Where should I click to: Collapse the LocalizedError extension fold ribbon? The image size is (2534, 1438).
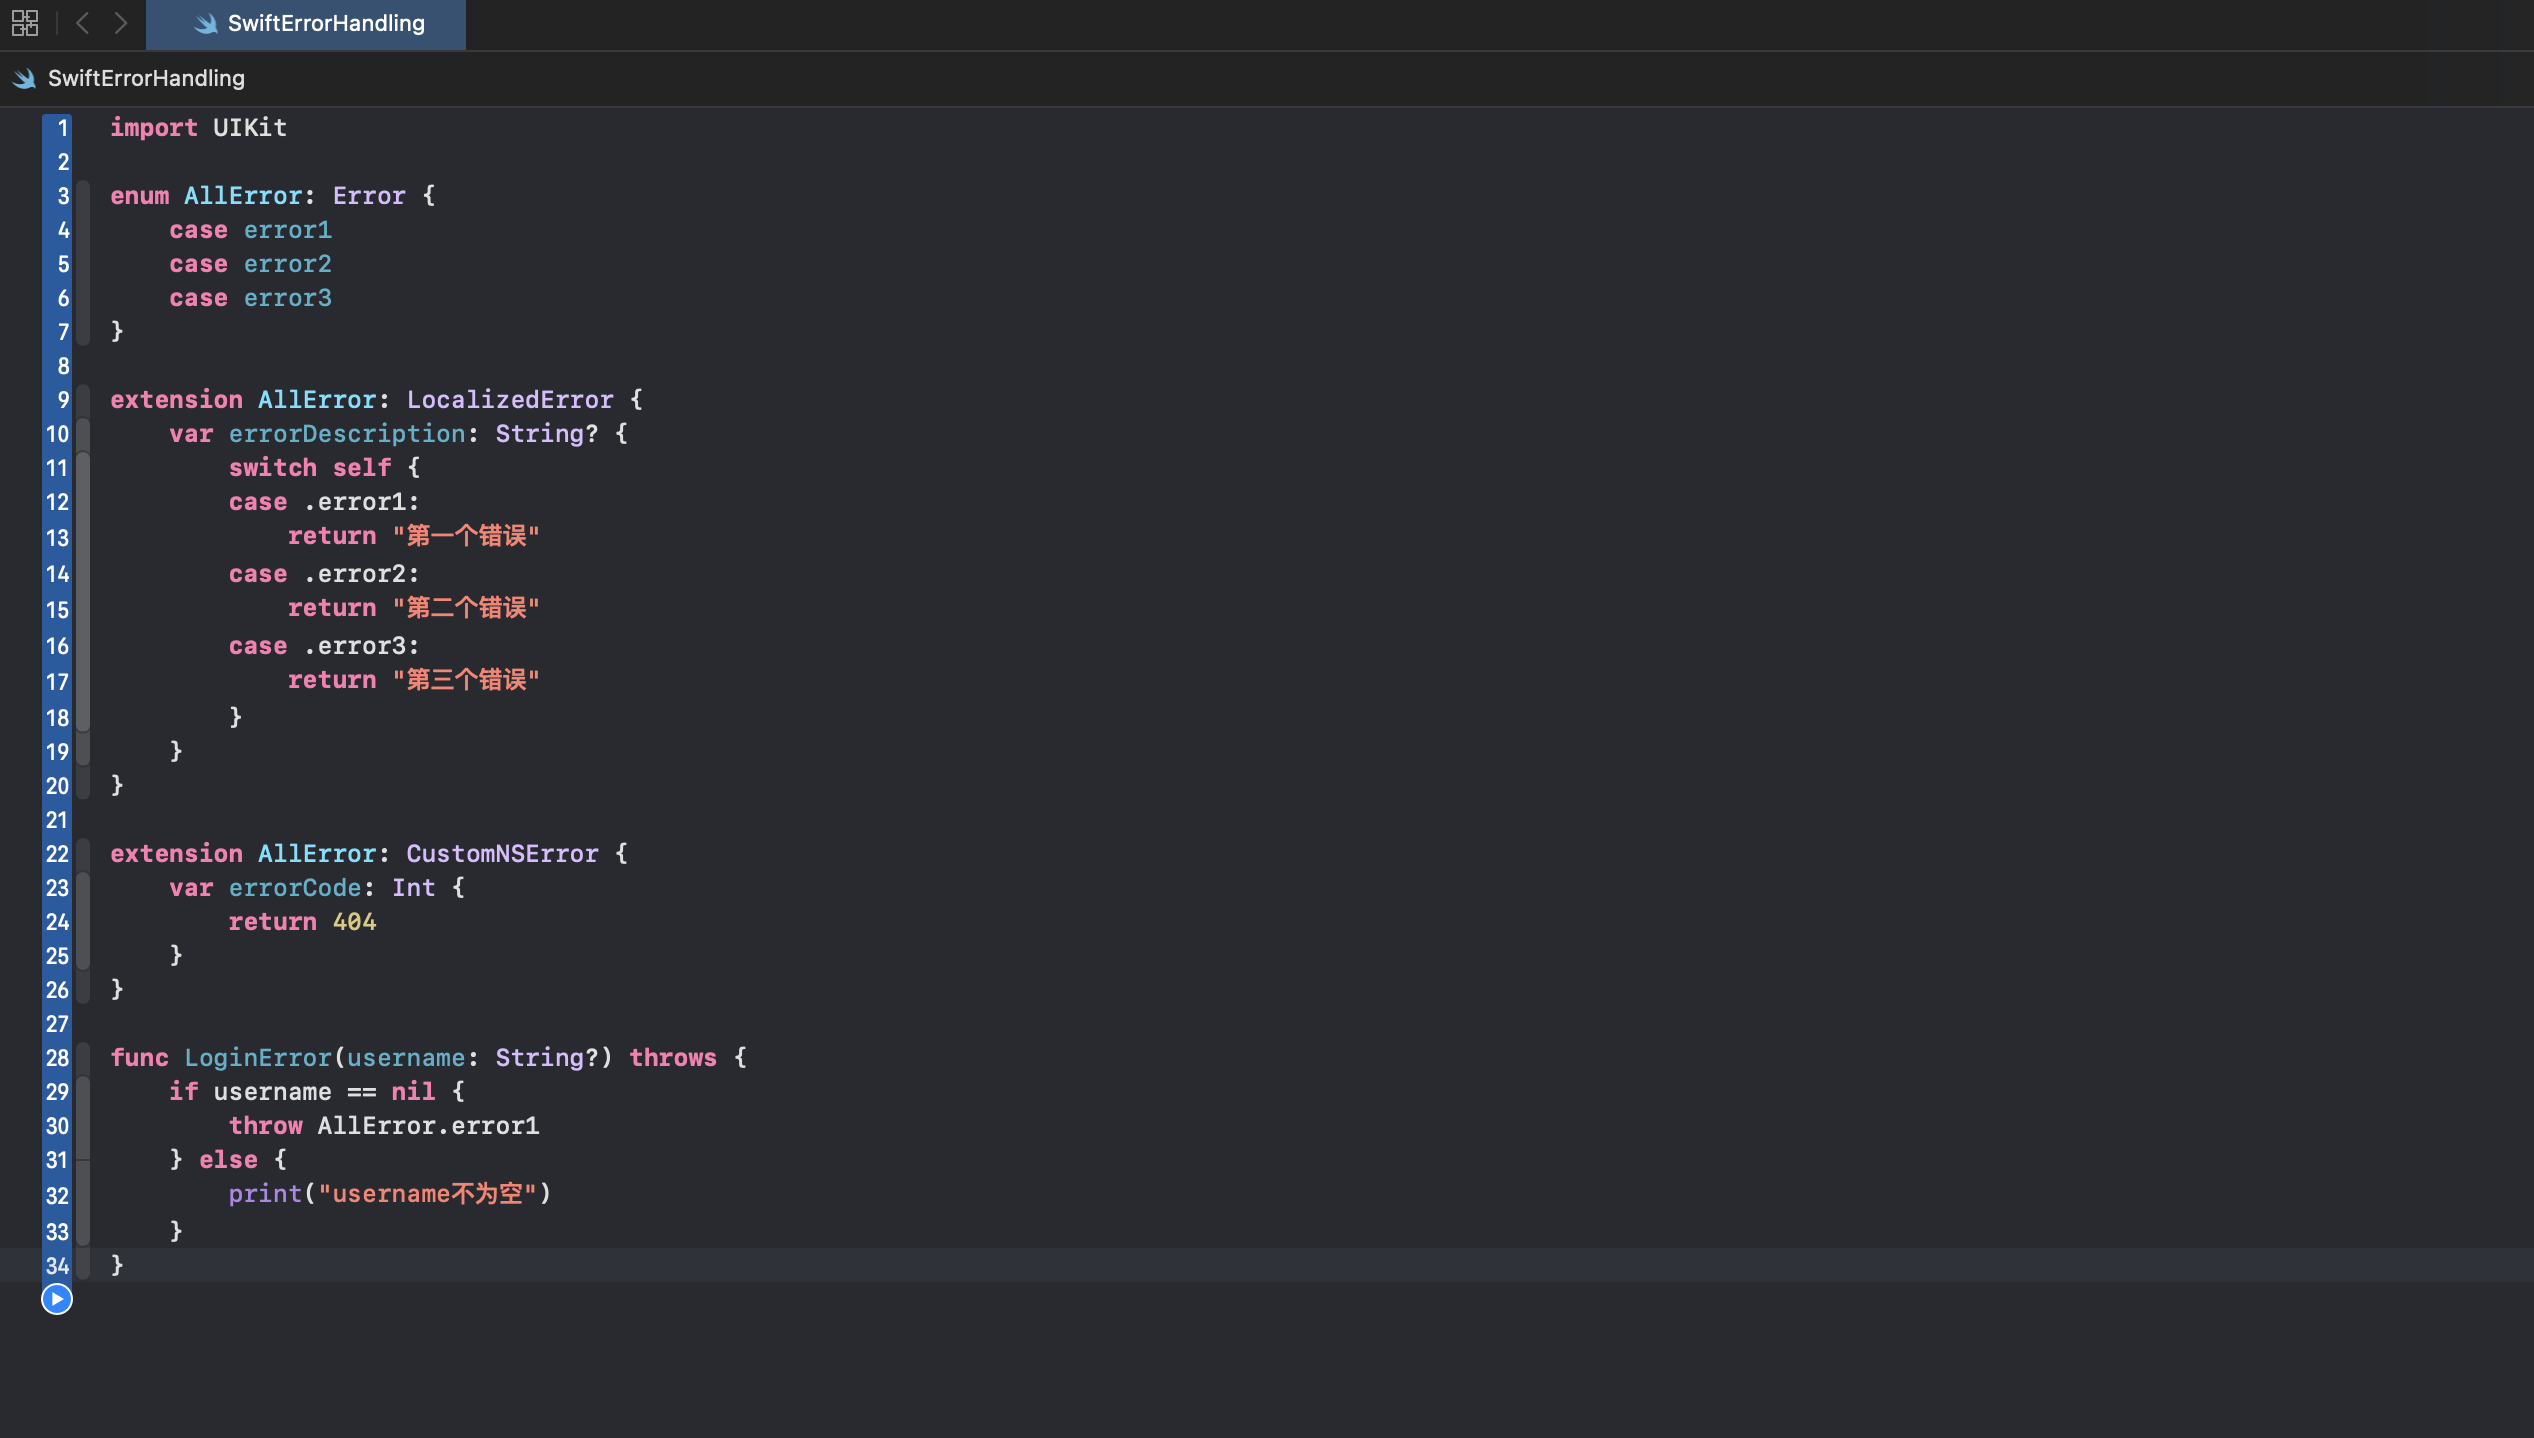point(84,400)
